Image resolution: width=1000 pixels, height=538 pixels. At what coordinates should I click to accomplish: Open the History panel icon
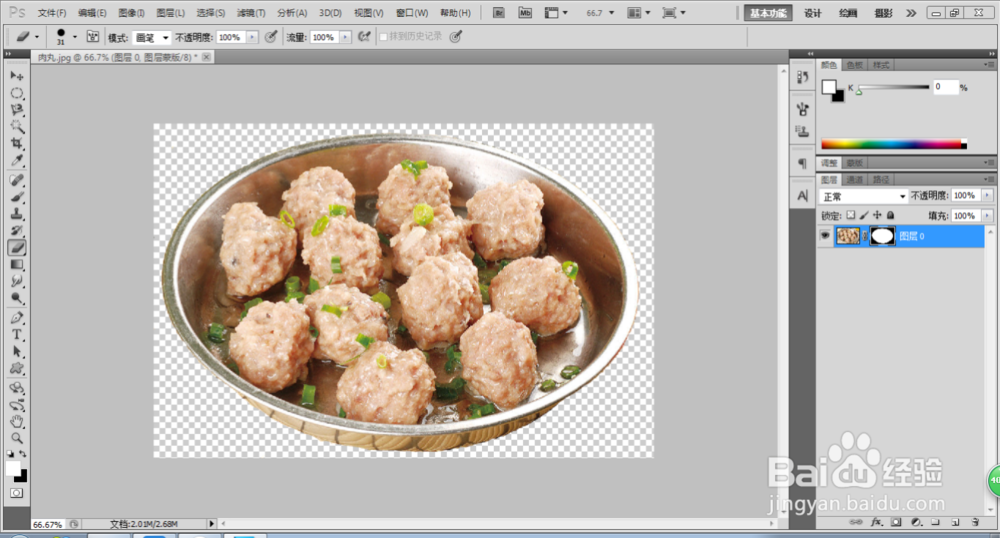click(802, 77)
